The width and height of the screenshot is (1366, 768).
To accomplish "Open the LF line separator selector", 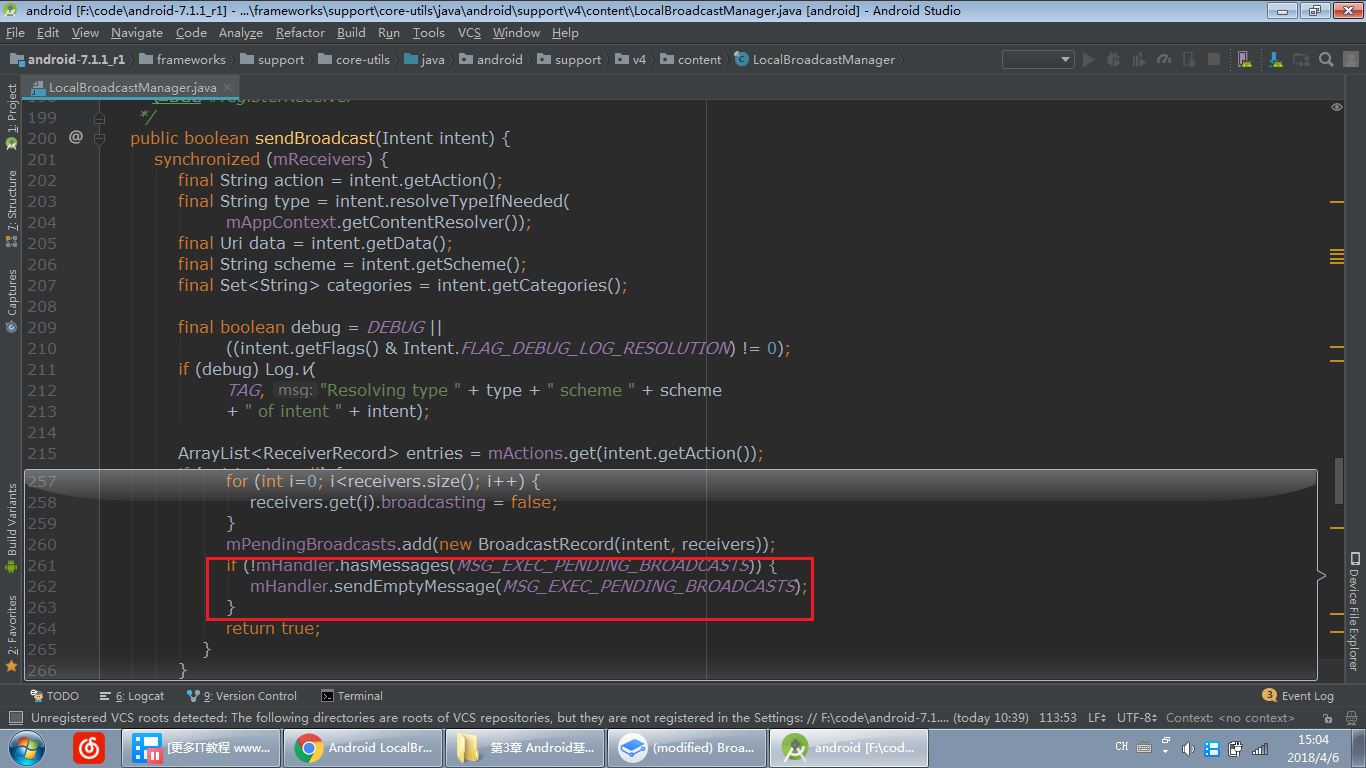I will pos(1096,718).
